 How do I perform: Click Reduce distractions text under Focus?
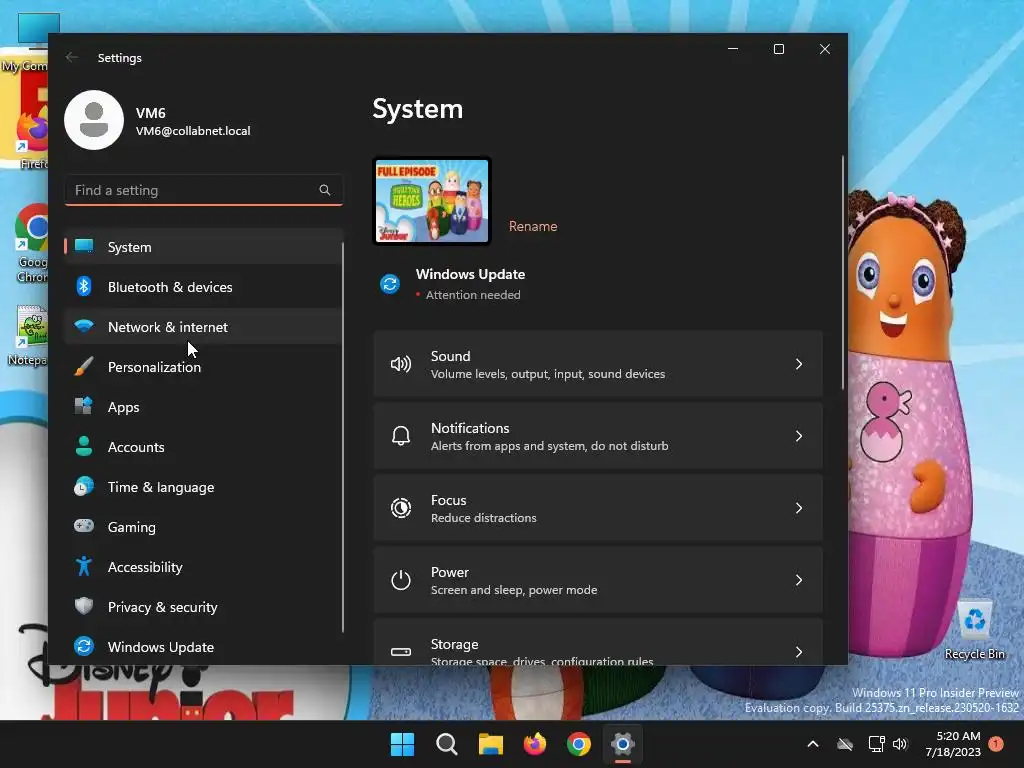[483, 518]
